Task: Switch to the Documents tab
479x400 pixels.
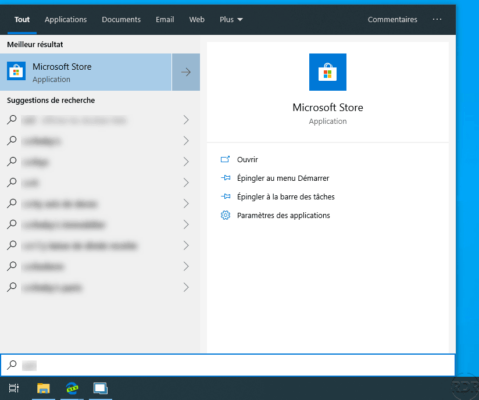Action: pyautogui.click(x=121, y=20)
